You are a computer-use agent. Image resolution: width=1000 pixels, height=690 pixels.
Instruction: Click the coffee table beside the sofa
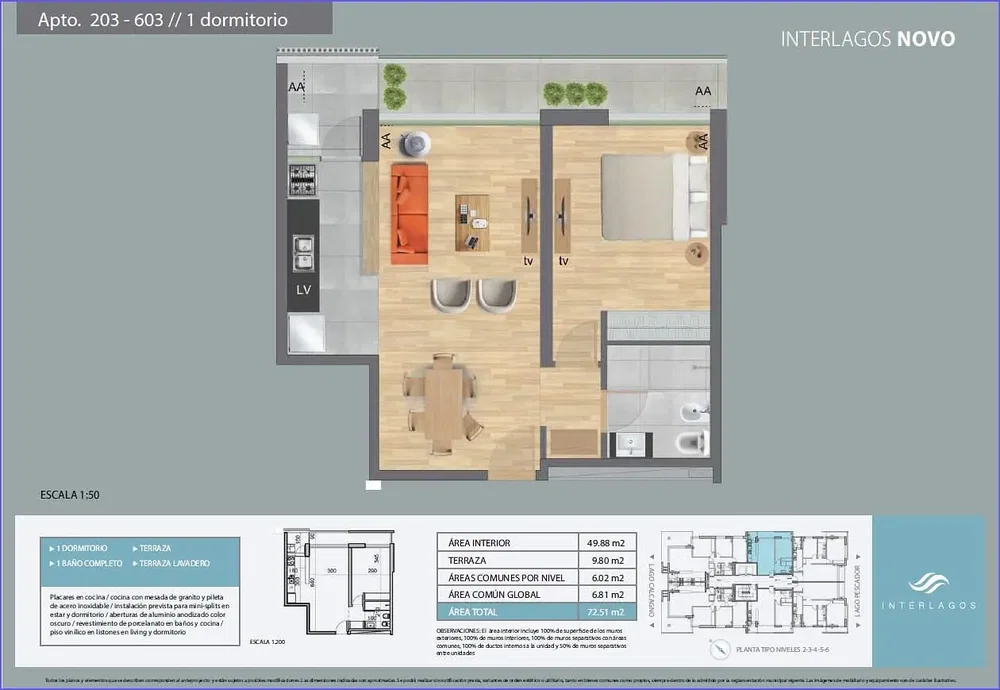tap(472, 223)
